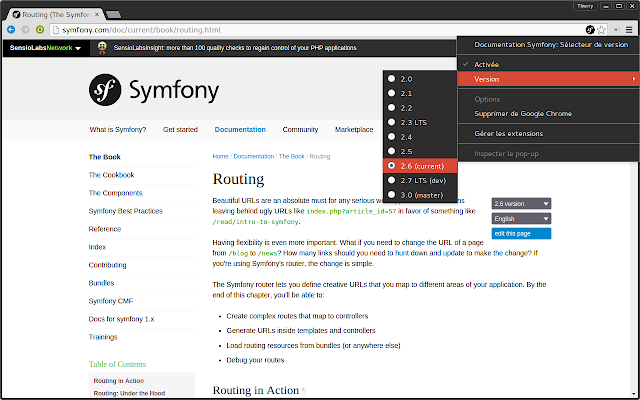Click the Home breadcrumb link
Viewport: 640px width, 400px height.
220,156
